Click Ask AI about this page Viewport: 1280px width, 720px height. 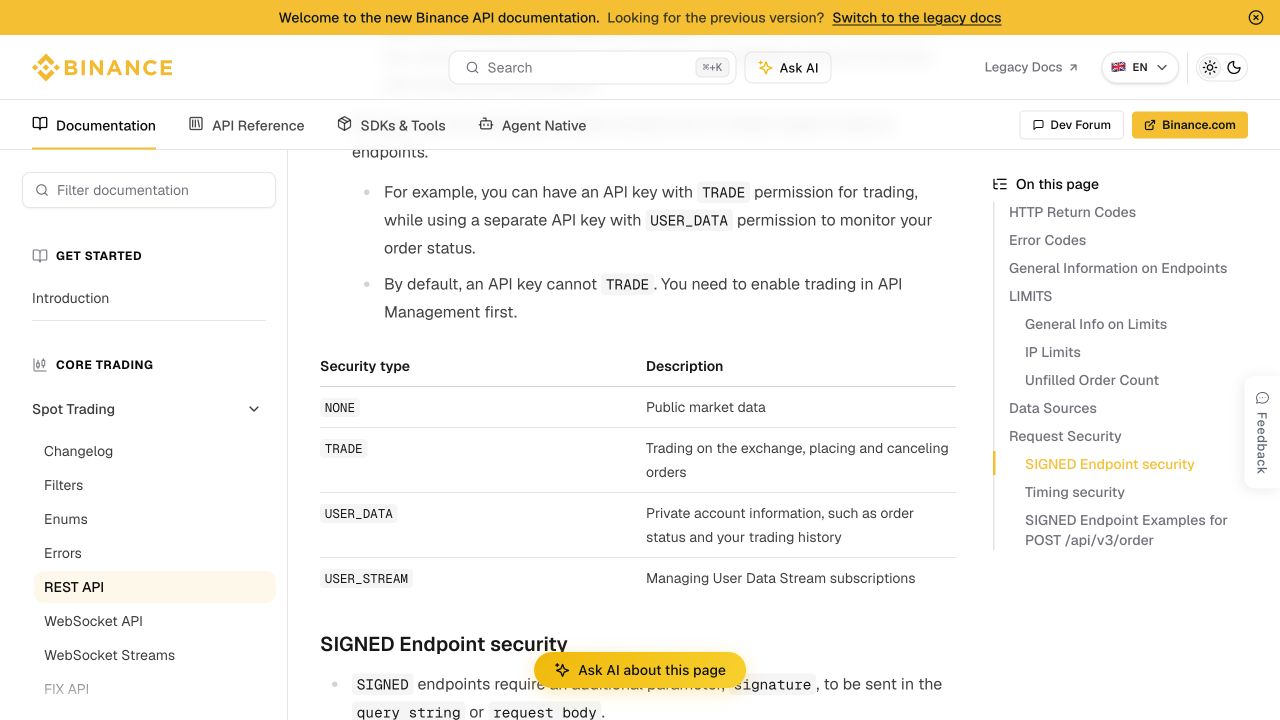click(640, 670)
